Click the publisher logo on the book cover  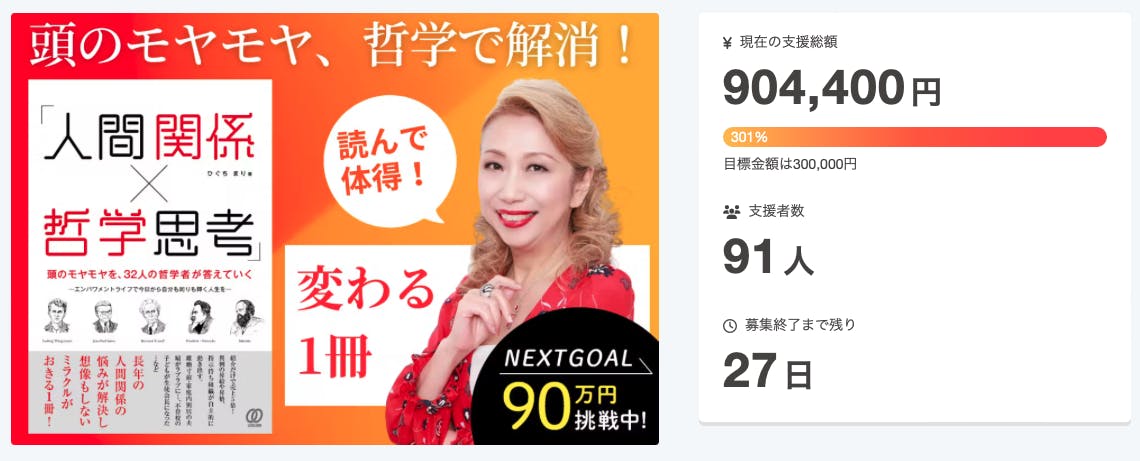point(254,417)
